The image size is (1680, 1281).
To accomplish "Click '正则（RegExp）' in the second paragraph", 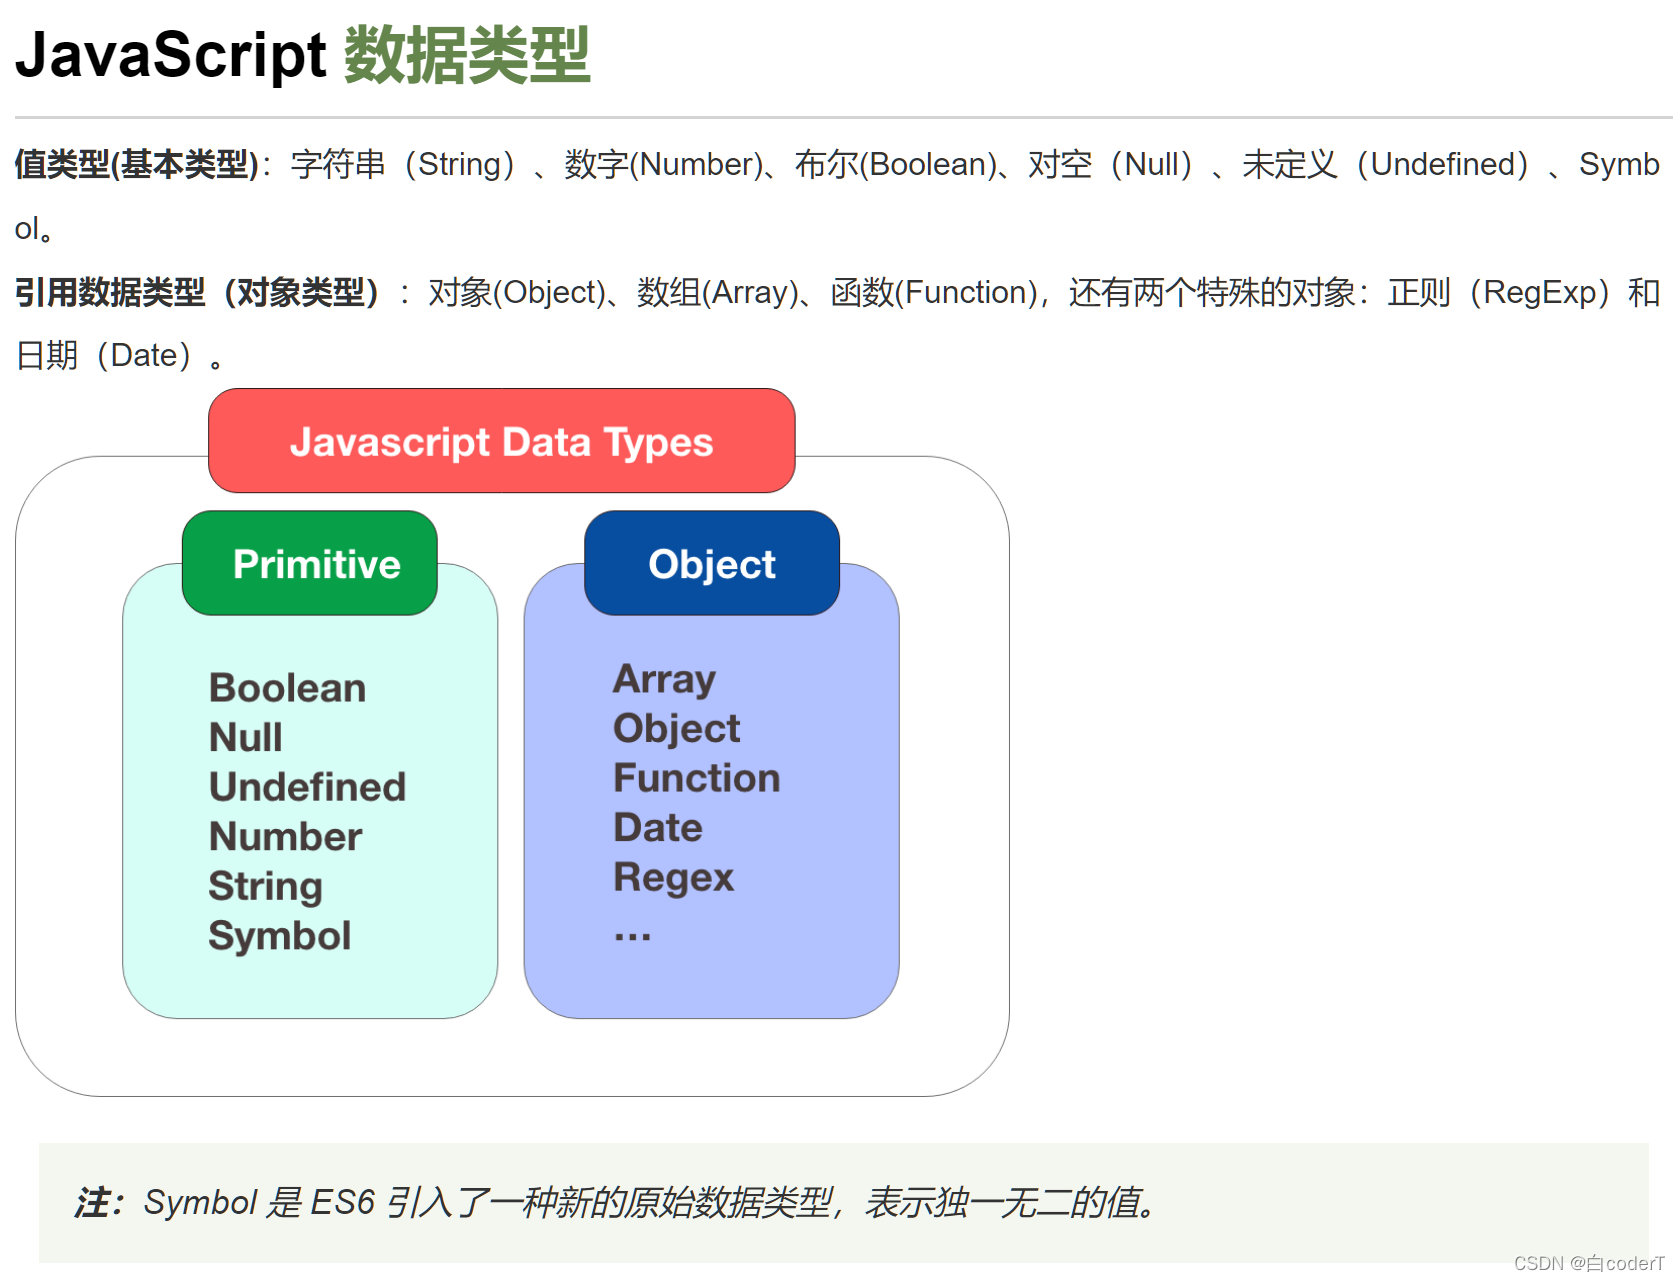I will 1503,292.
